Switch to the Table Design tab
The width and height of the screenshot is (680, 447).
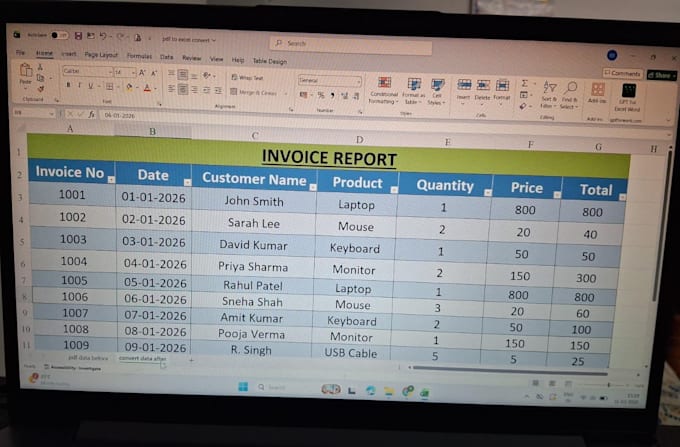(x=270, y=61)
